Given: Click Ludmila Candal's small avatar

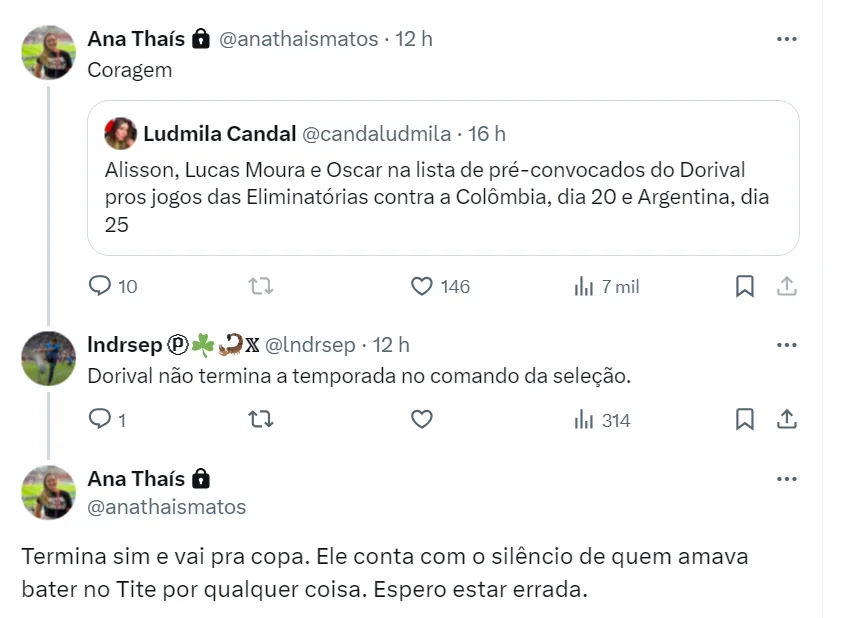Looking at the screenshot, I should pos(121,134).
